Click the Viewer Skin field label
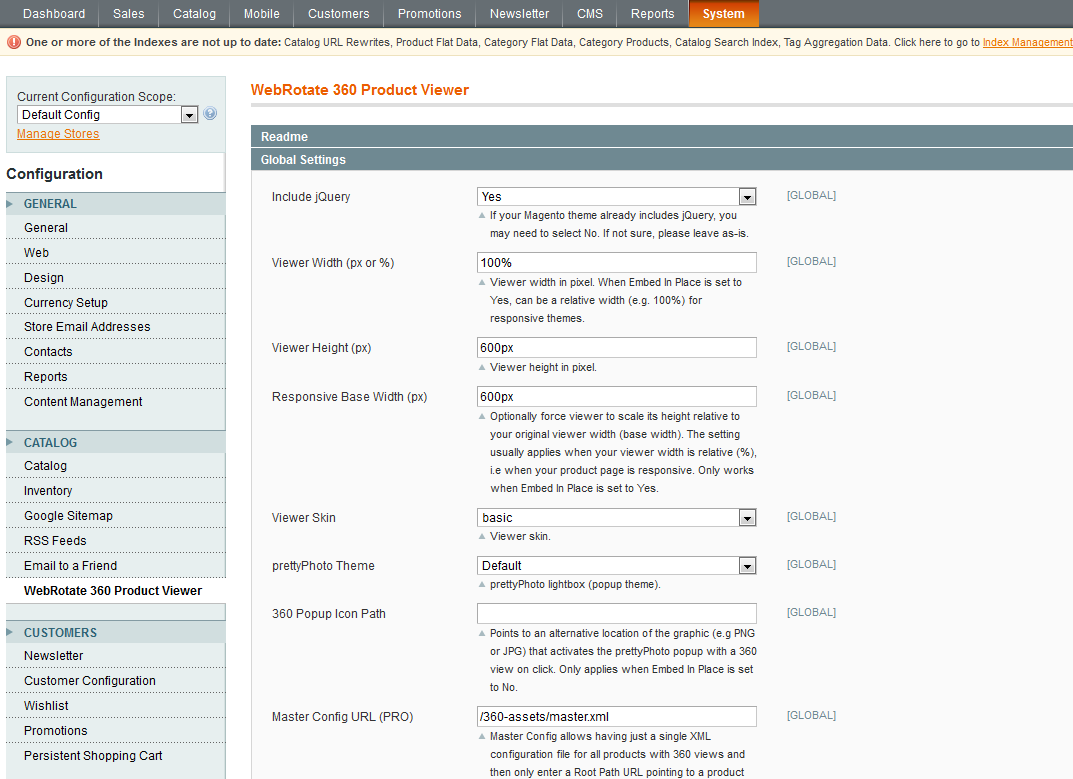1073x779 pixels. tap(304, 518)
